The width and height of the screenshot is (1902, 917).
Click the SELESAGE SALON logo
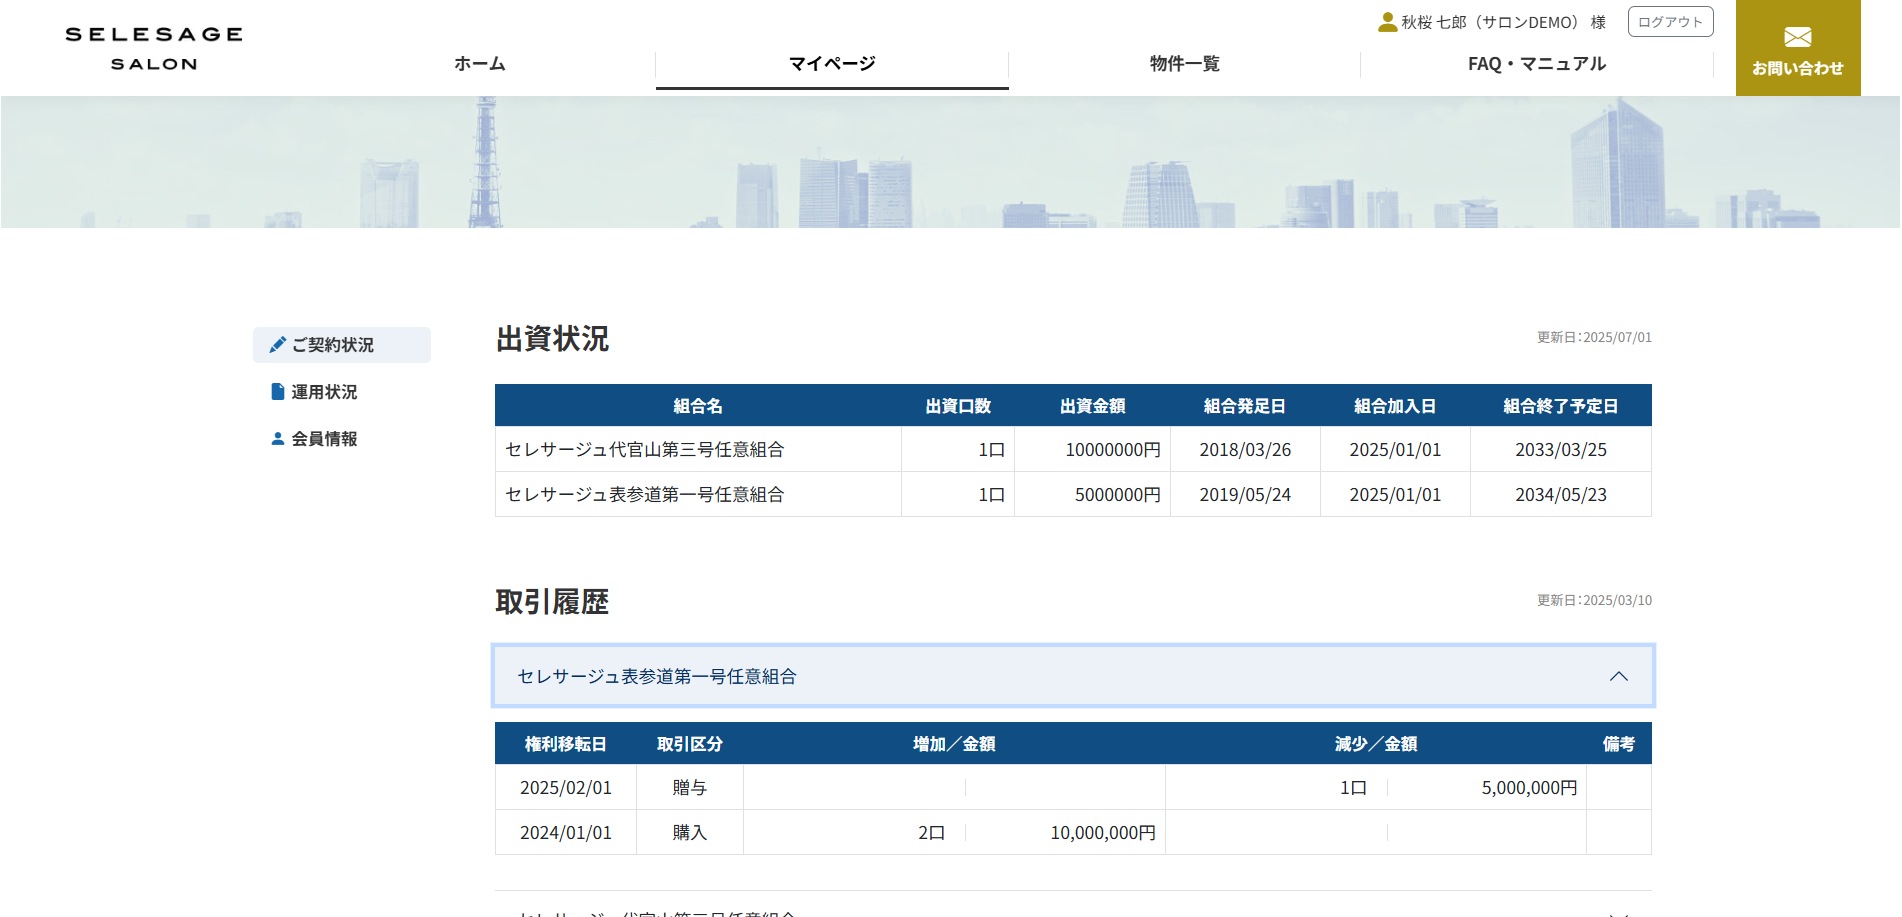coord(154,48)
